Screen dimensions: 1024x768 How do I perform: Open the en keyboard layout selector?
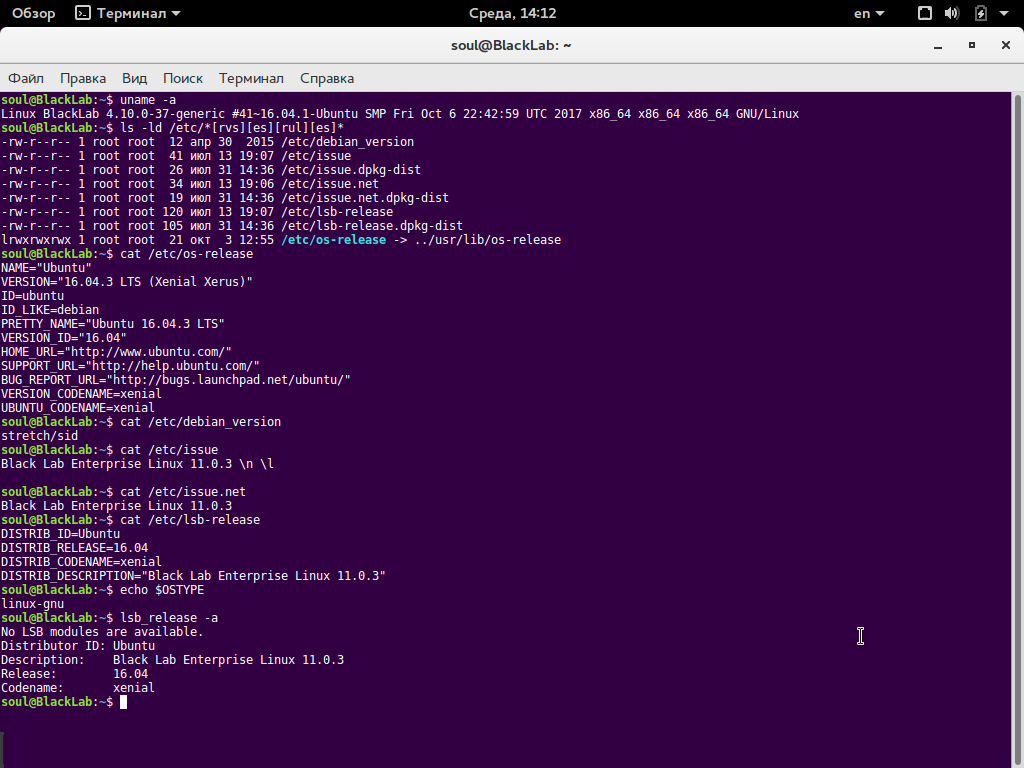point(869,13)
